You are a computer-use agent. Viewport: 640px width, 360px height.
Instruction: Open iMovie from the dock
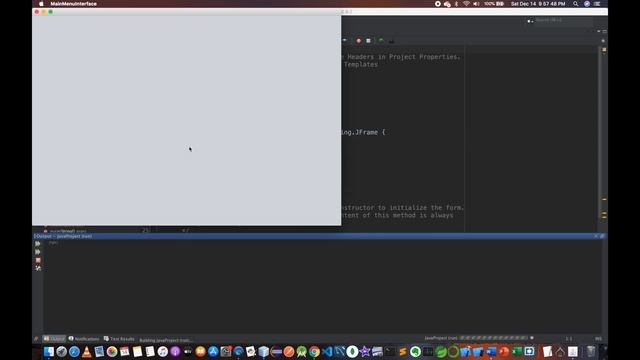coord(365,351)
